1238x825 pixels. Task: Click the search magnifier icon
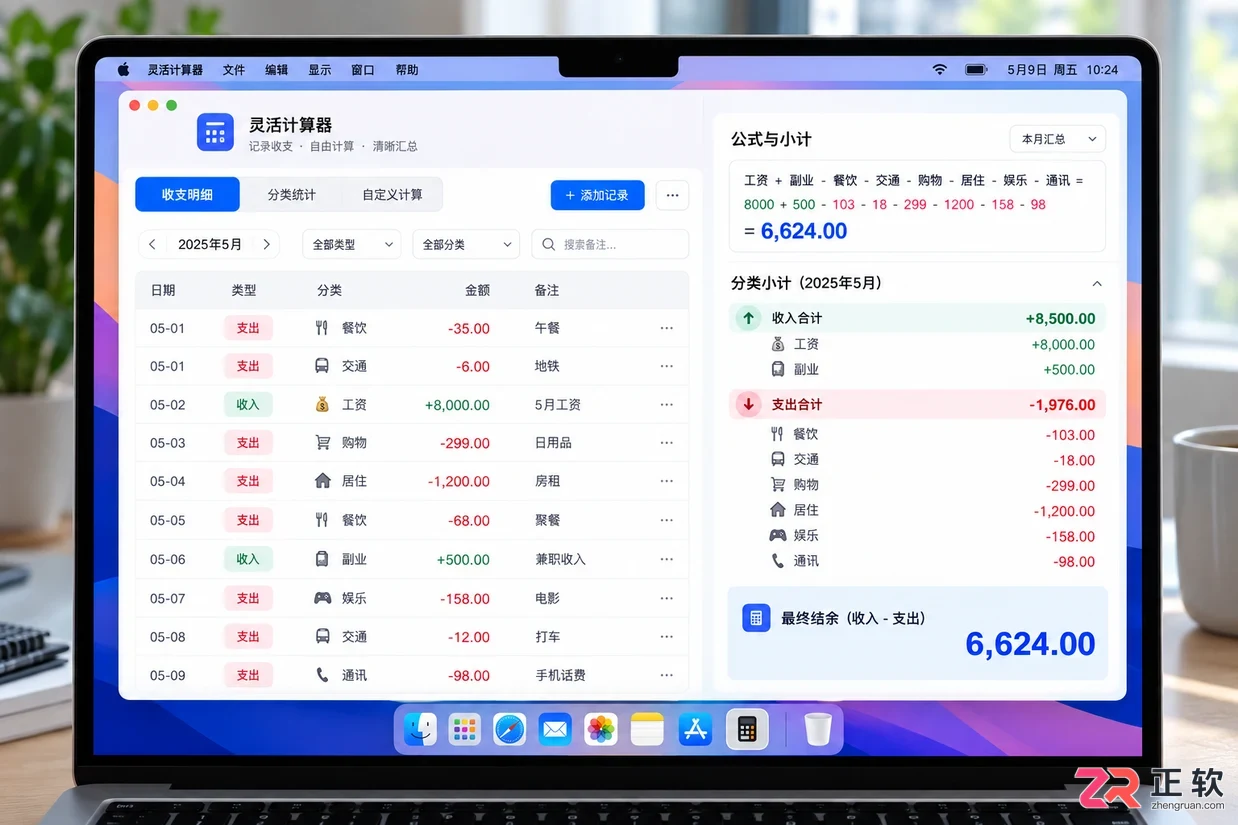(549, 244)
